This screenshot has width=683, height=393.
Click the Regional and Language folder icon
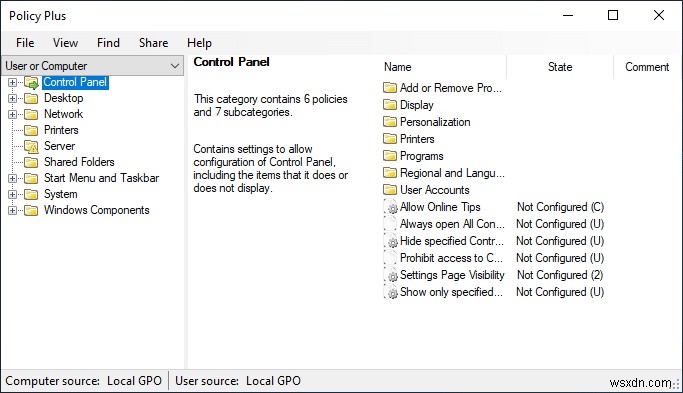[x=390, y=173]
